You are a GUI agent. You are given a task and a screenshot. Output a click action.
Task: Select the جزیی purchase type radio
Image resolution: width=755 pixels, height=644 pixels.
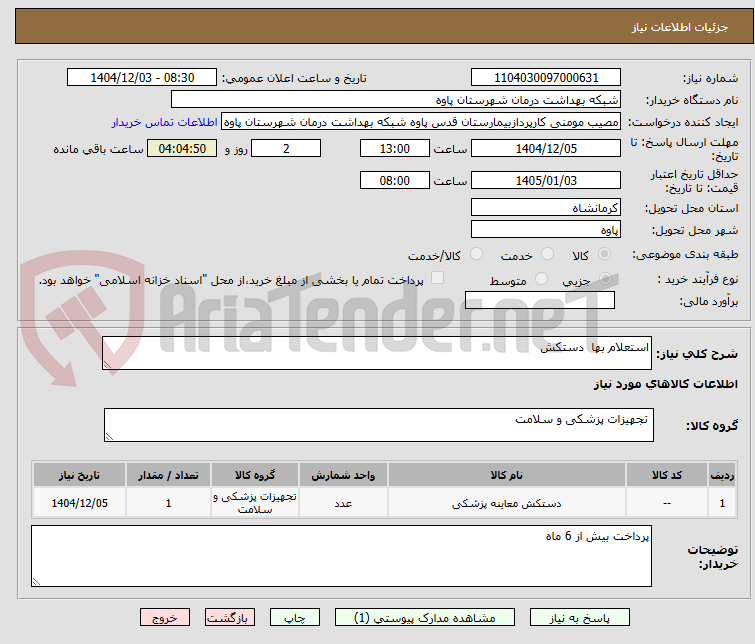(605, 278)
